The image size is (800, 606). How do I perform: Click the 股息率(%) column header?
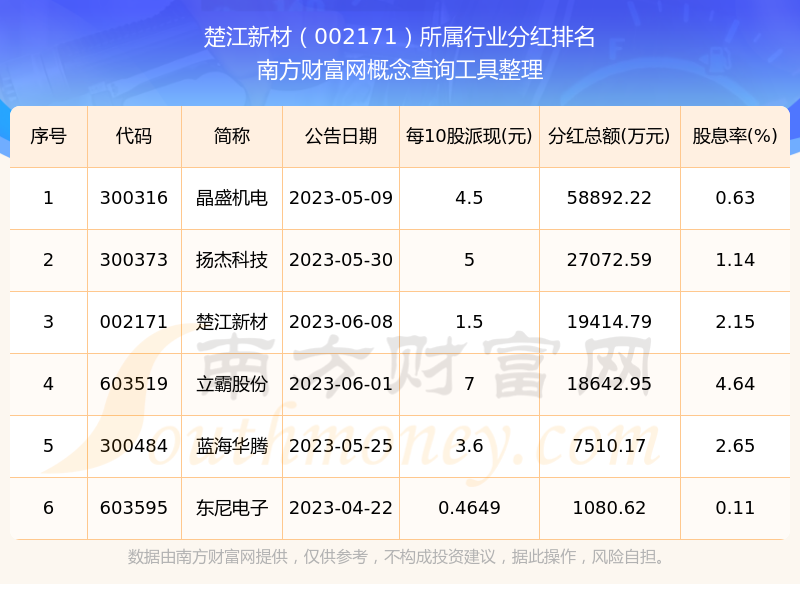735,136
